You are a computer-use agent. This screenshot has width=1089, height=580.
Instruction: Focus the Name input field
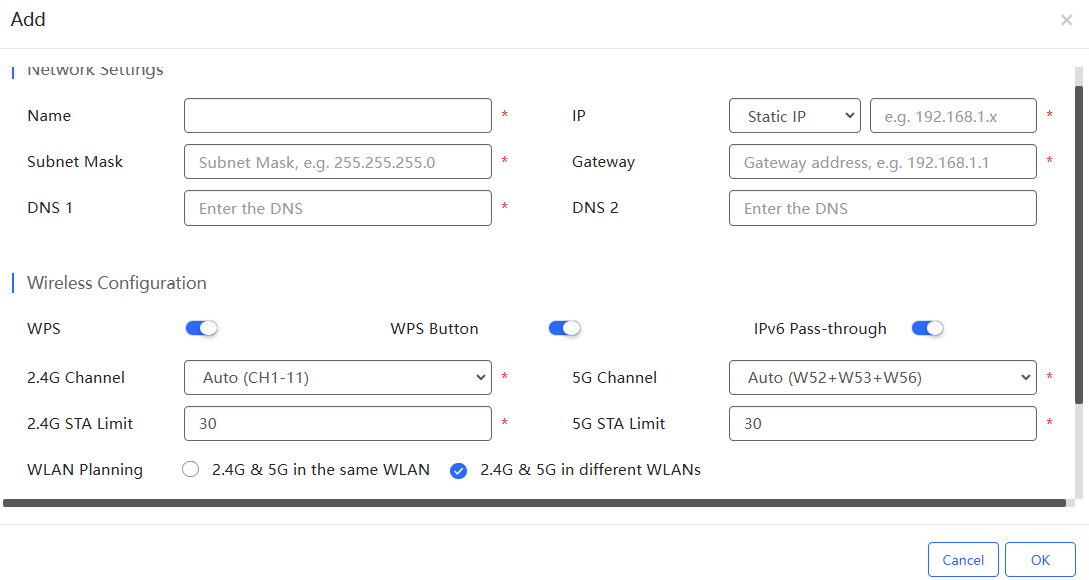(x=338, y=116)
